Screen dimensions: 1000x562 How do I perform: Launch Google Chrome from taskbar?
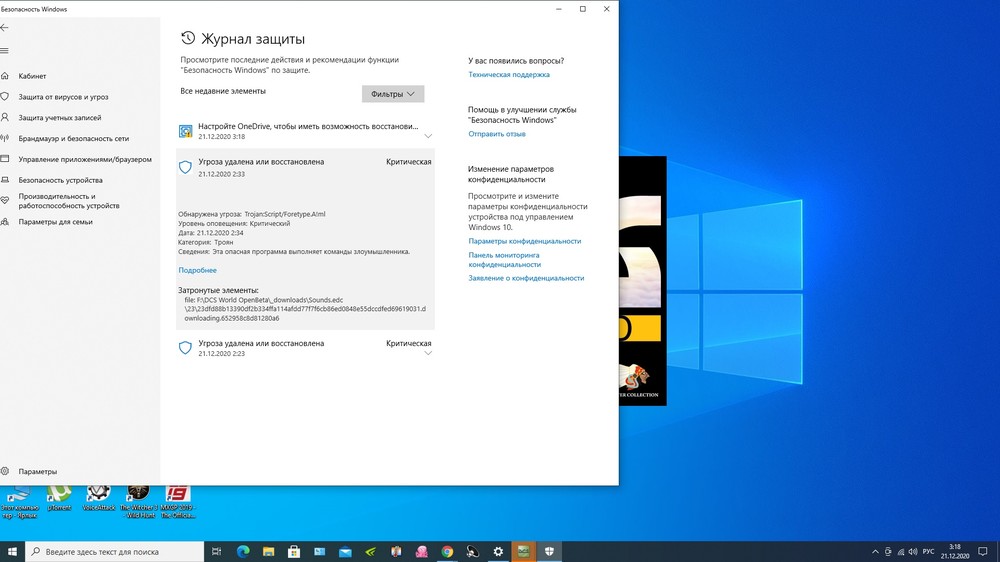point(447,552)
